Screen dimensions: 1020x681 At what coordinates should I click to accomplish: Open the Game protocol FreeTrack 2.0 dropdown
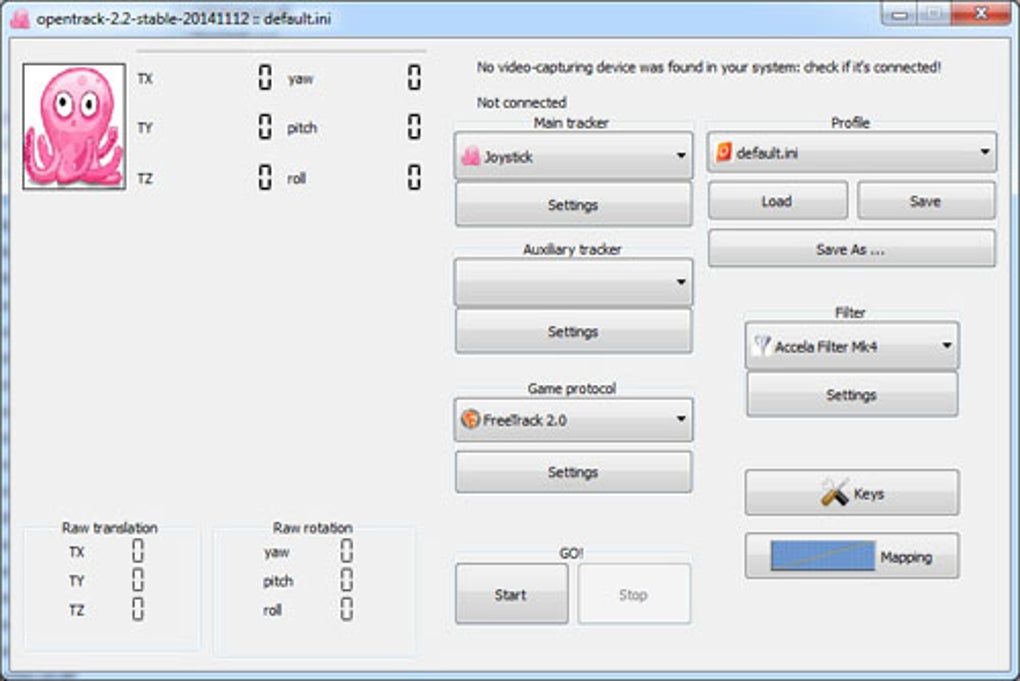pos(573,419)
